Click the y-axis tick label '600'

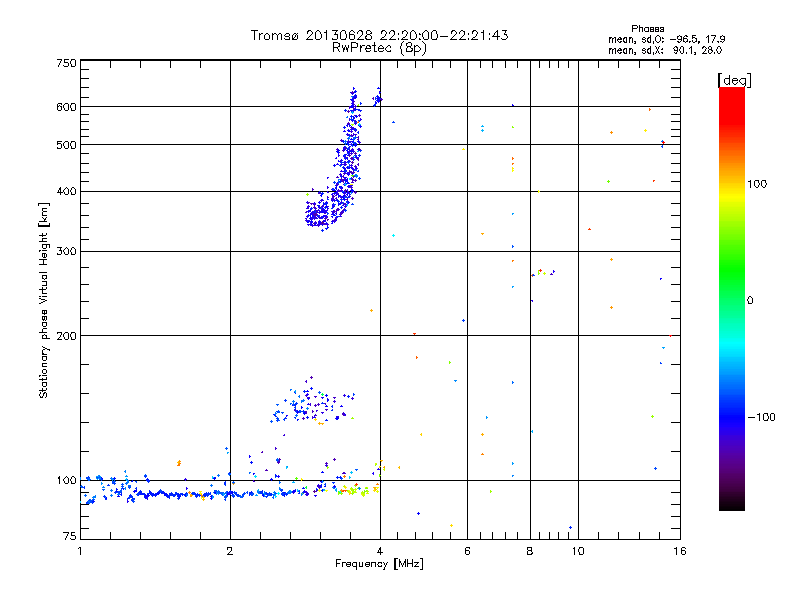pyautogui.click(x=66, y=107)
